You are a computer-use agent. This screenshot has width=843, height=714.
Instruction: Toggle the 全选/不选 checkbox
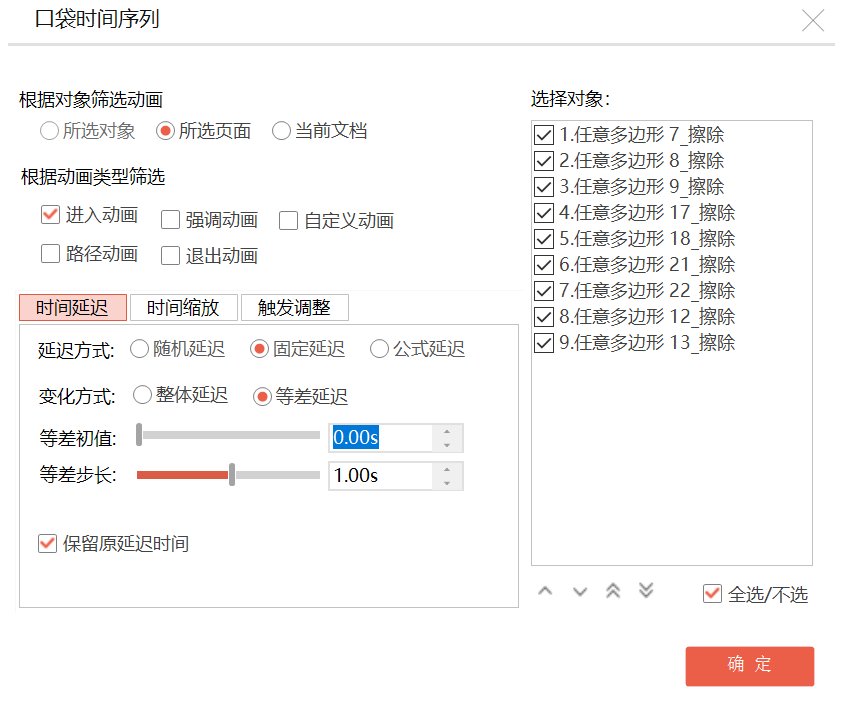pyautogui.click(x=712, y=594)
